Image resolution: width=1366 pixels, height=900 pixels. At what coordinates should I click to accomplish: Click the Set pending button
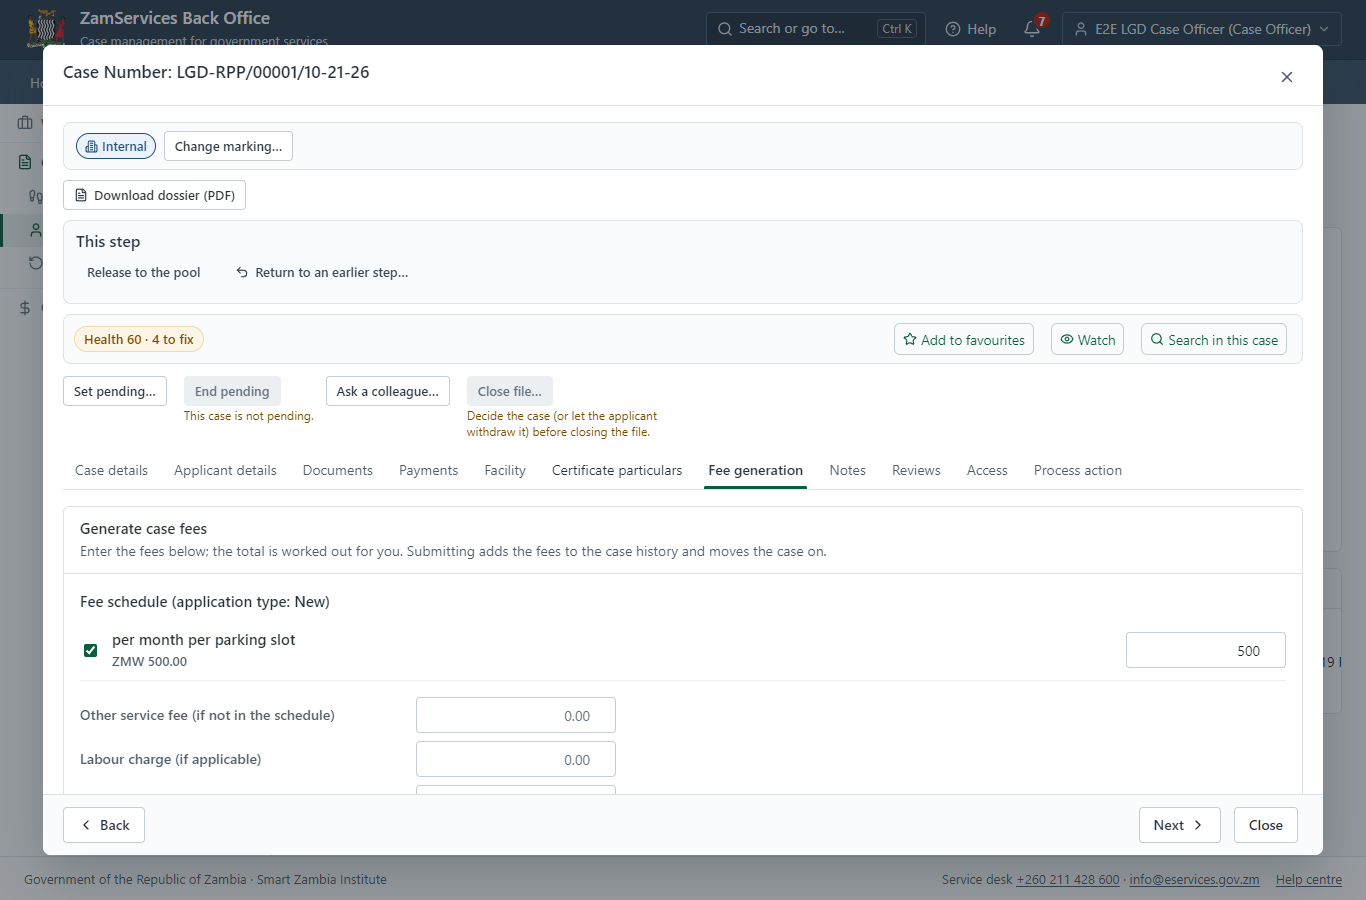[115, 391]
